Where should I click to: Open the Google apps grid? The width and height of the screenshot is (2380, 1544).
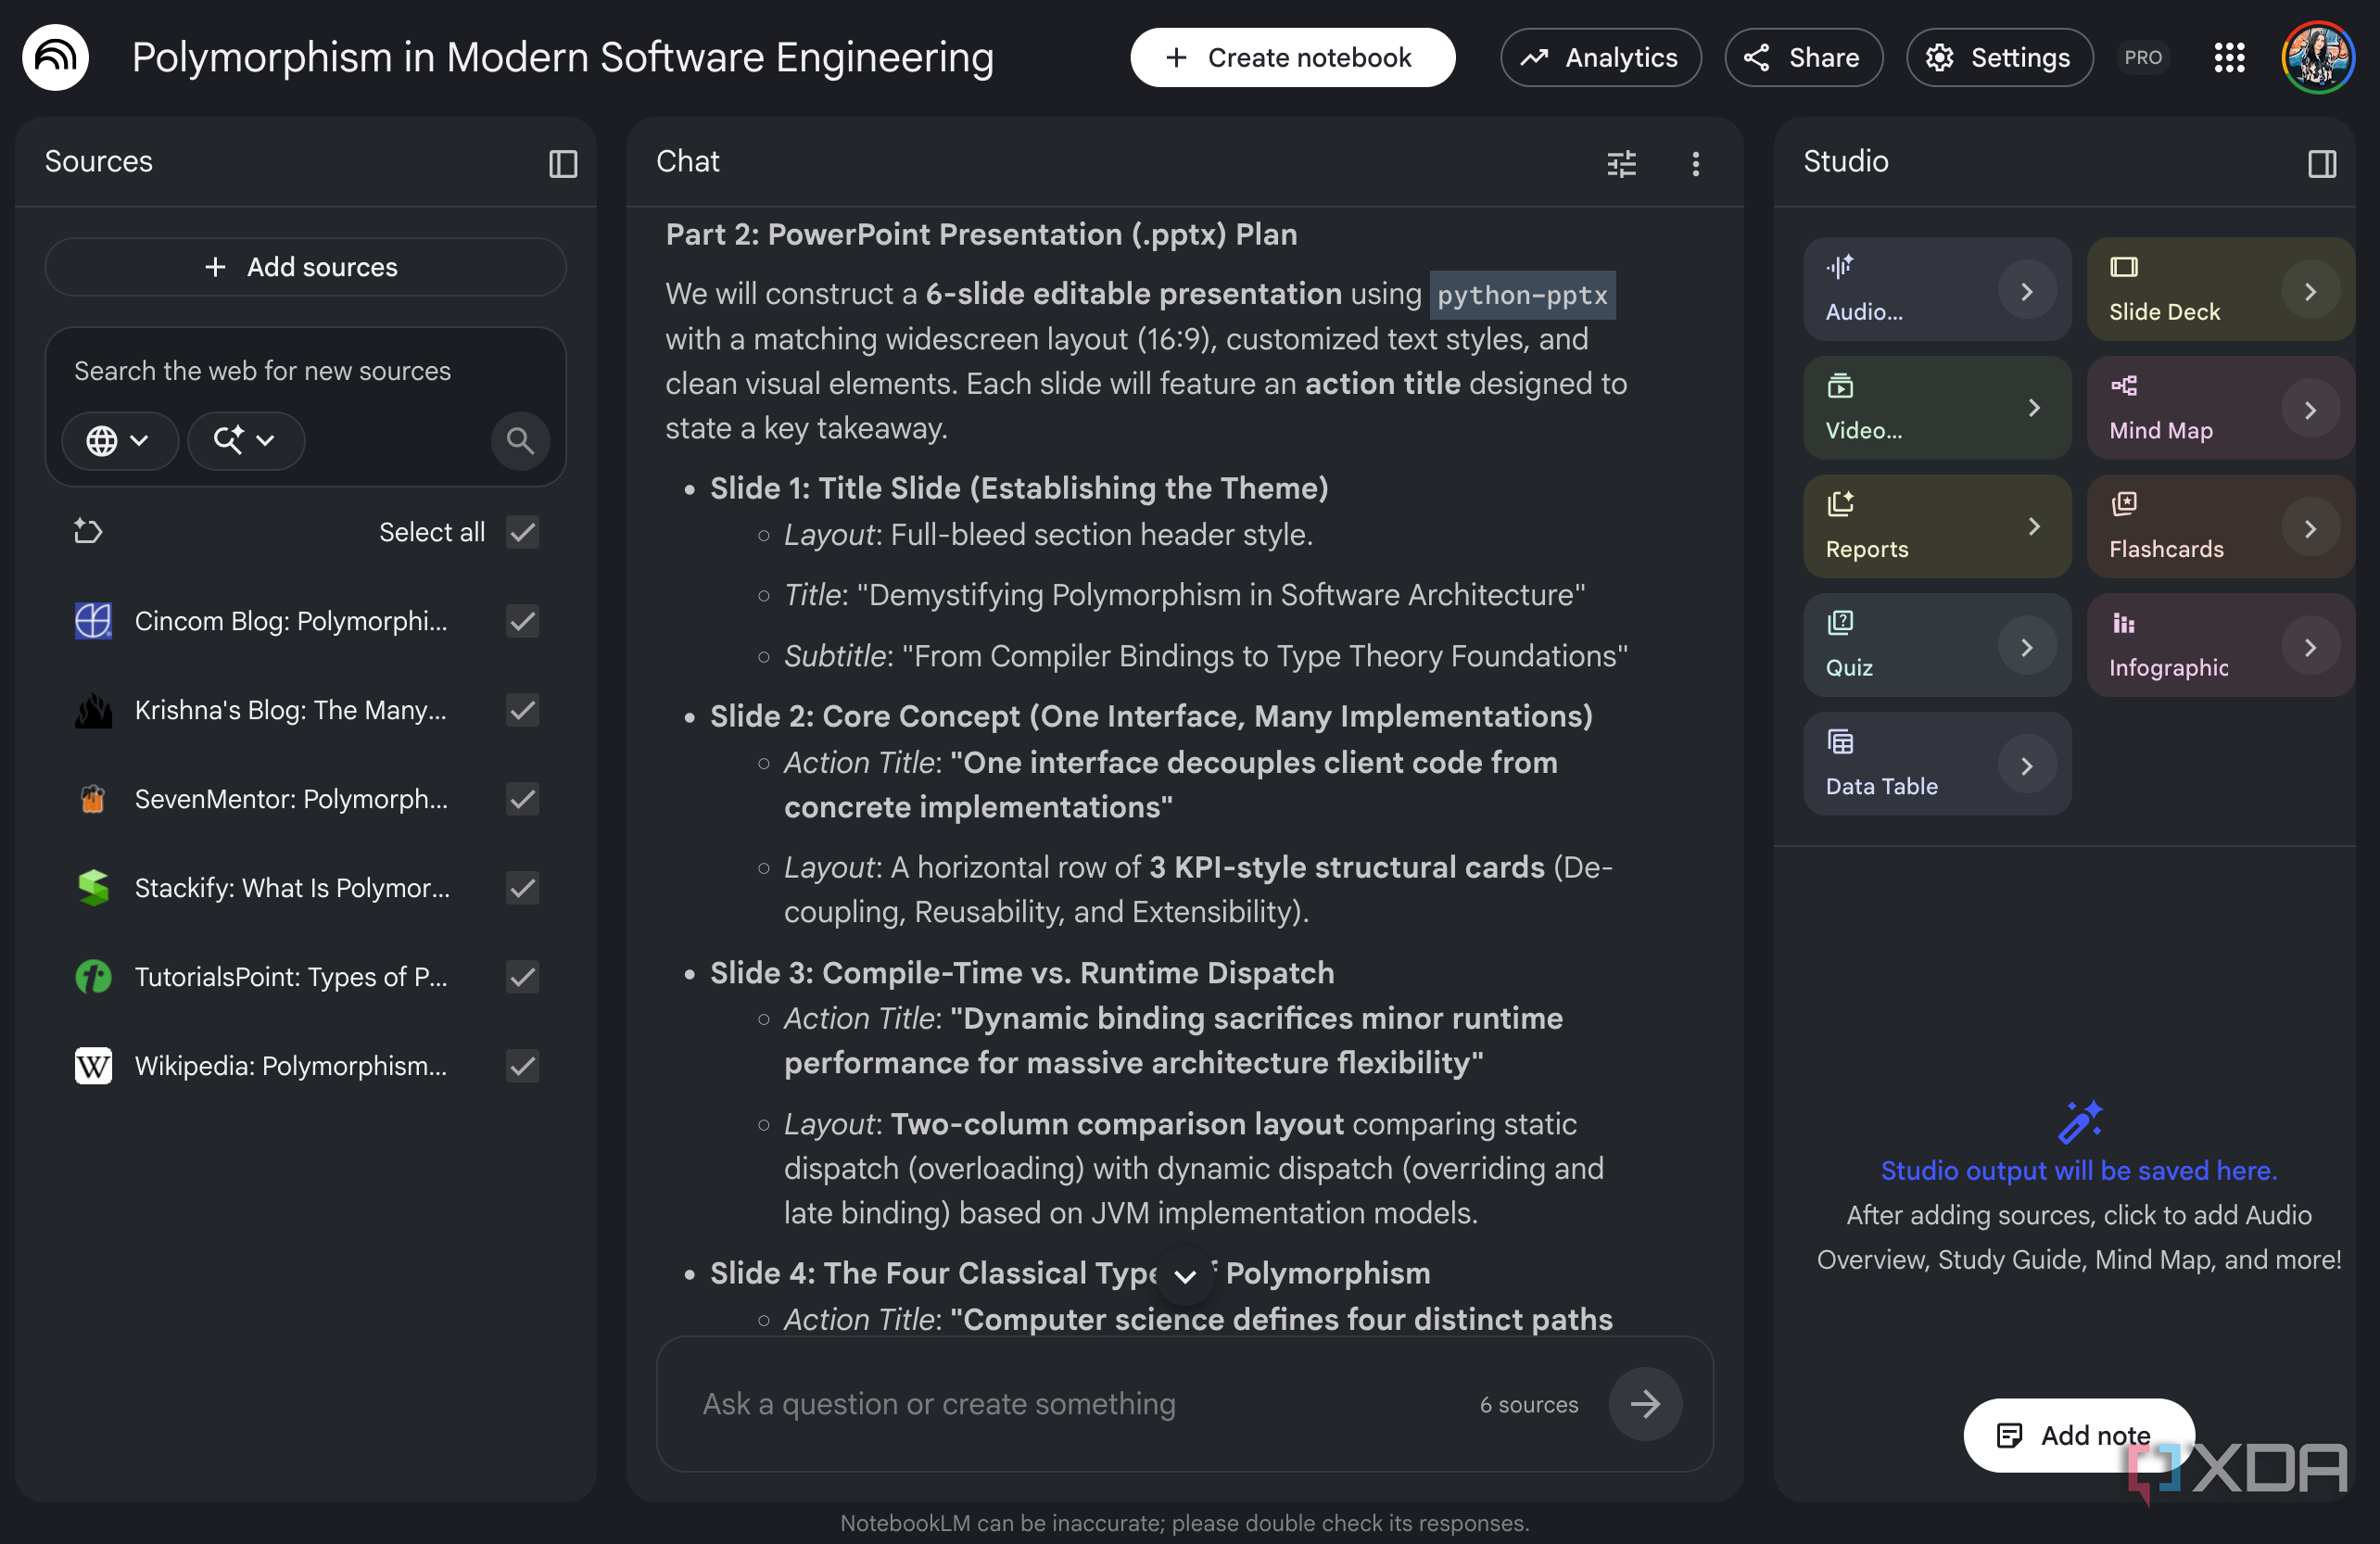coord(2229,58)
